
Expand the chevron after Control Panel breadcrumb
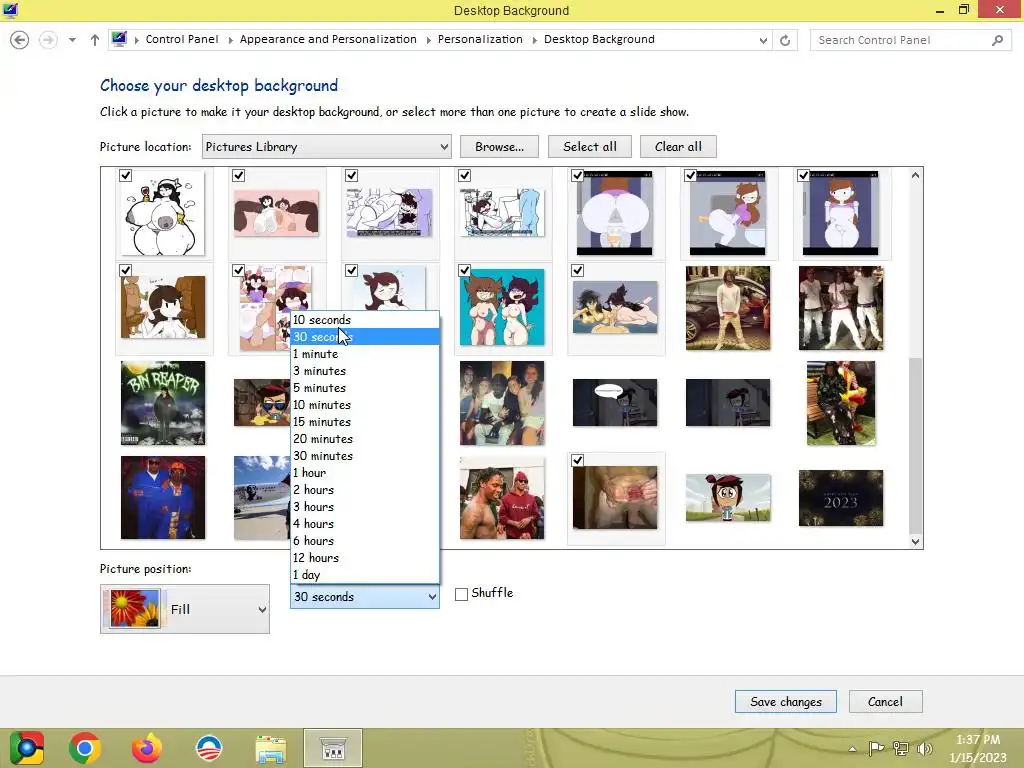pyautogui.click(x=231, y=40)
